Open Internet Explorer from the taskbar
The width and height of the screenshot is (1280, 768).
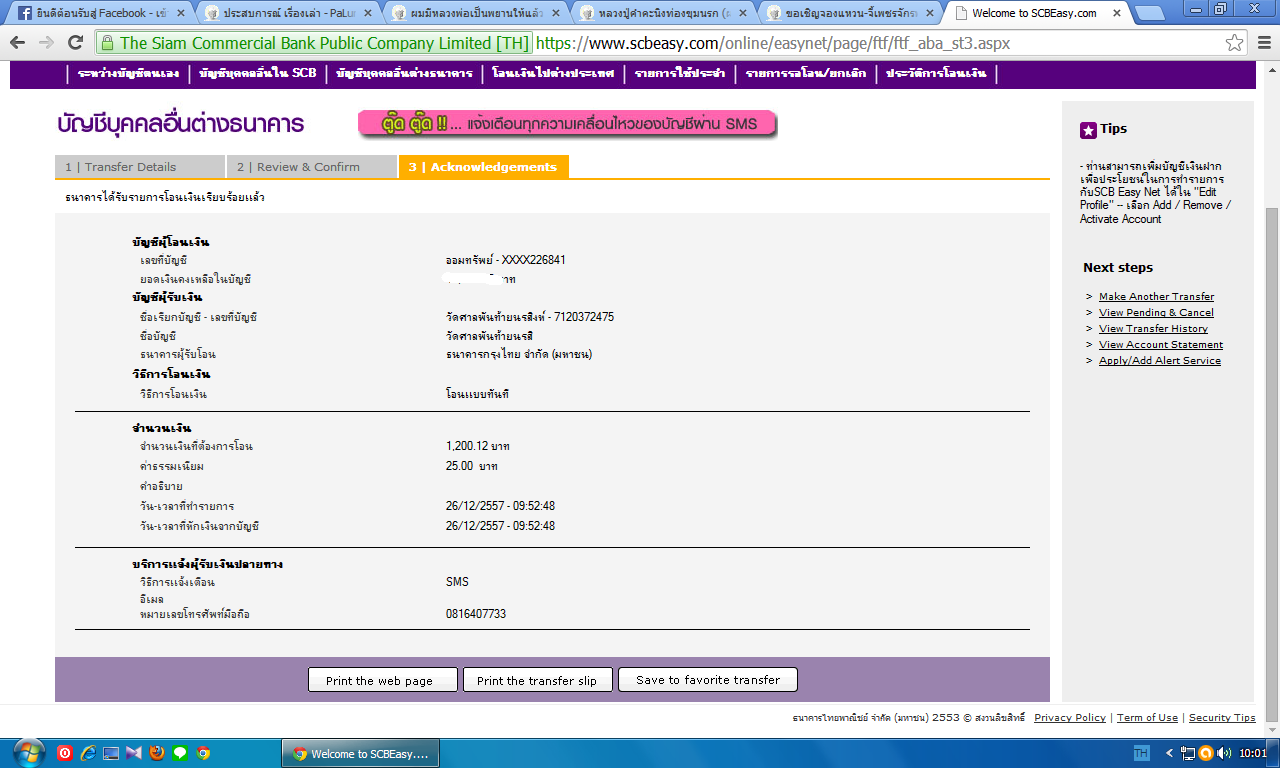click(88, 753)
